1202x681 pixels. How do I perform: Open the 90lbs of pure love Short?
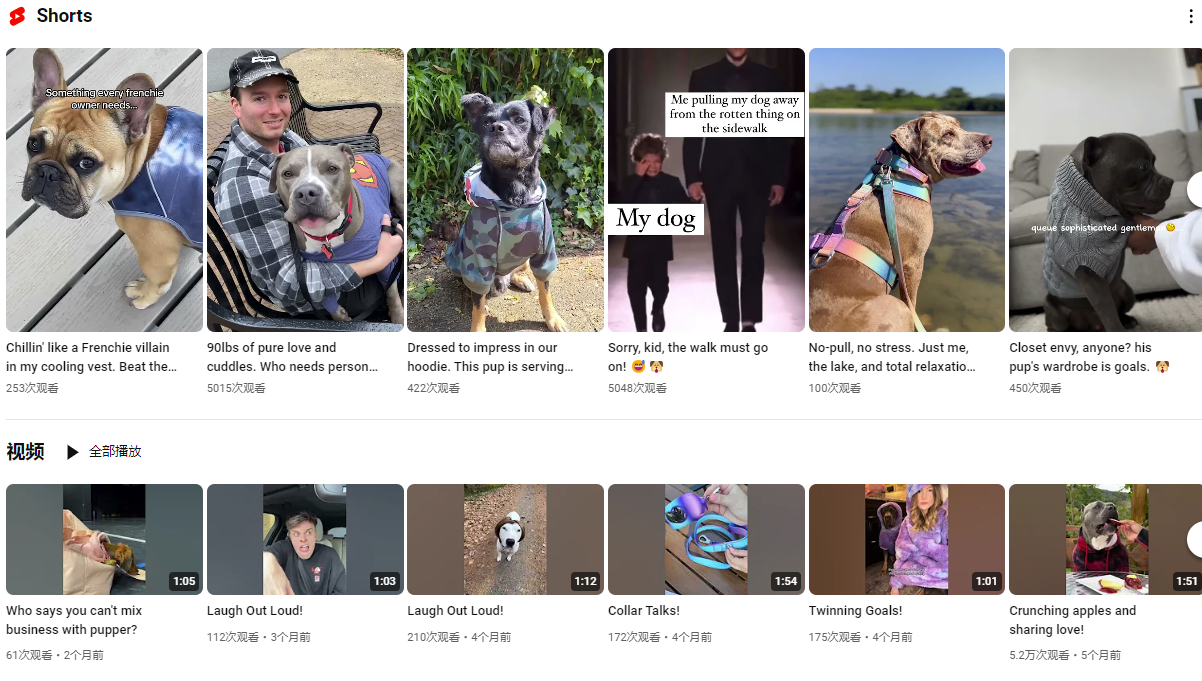click(305, 190)
